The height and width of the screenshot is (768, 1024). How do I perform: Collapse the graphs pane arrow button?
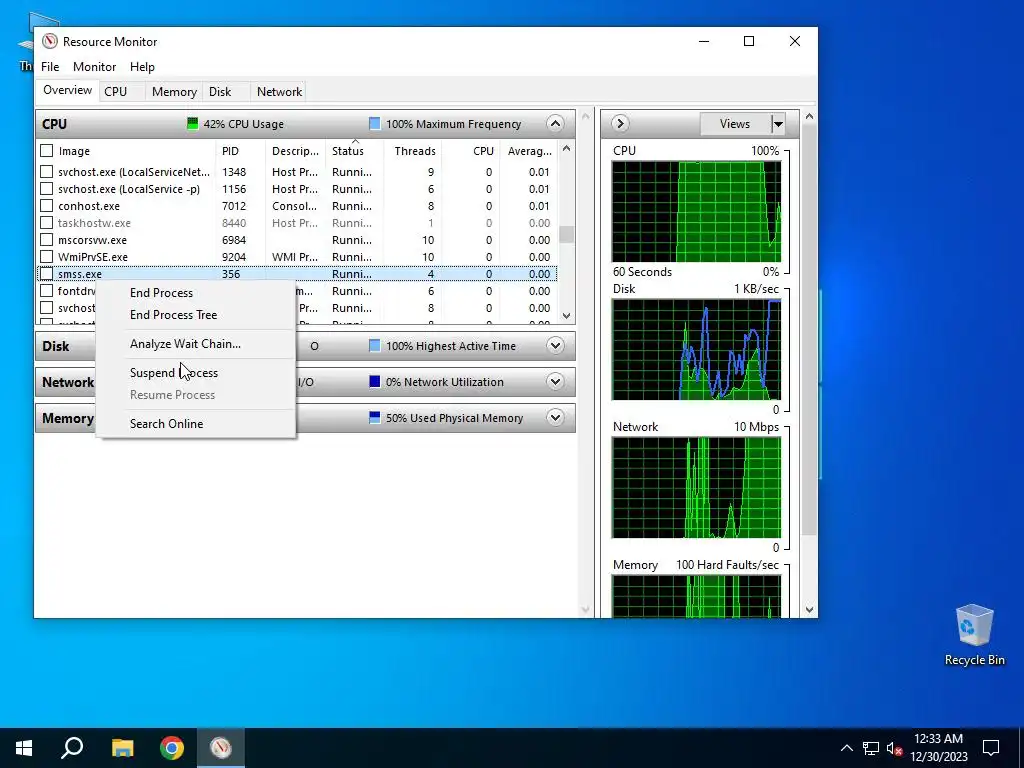point(620,123)
